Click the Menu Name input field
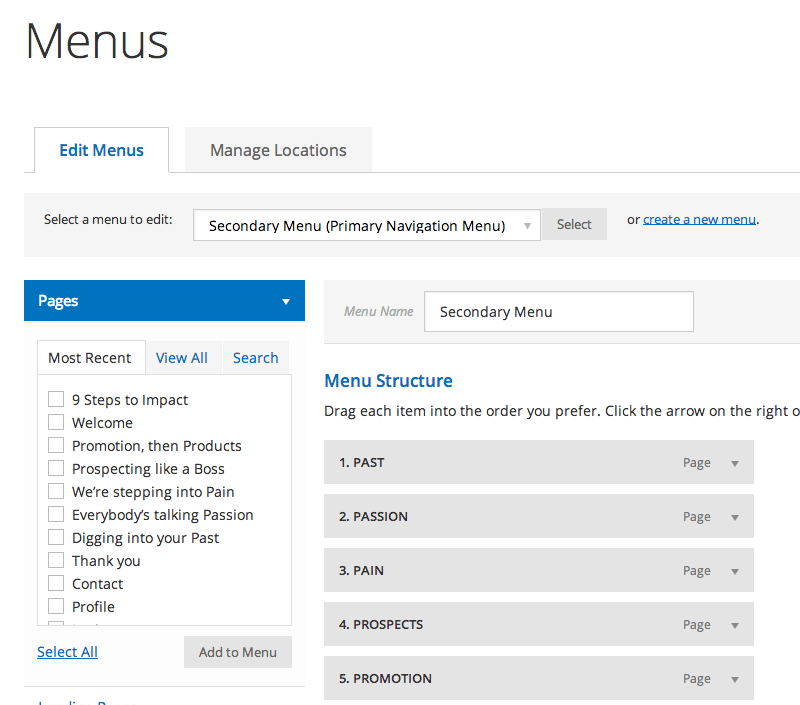 [558, 311]
